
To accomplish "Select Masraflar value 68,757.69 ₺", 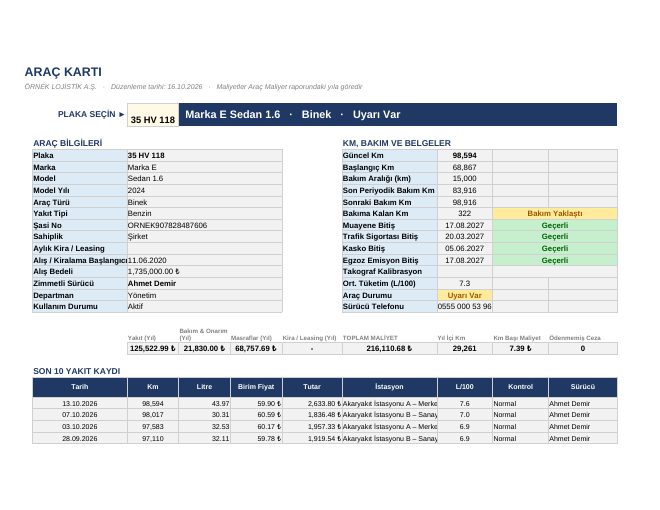I will point(256,348).
